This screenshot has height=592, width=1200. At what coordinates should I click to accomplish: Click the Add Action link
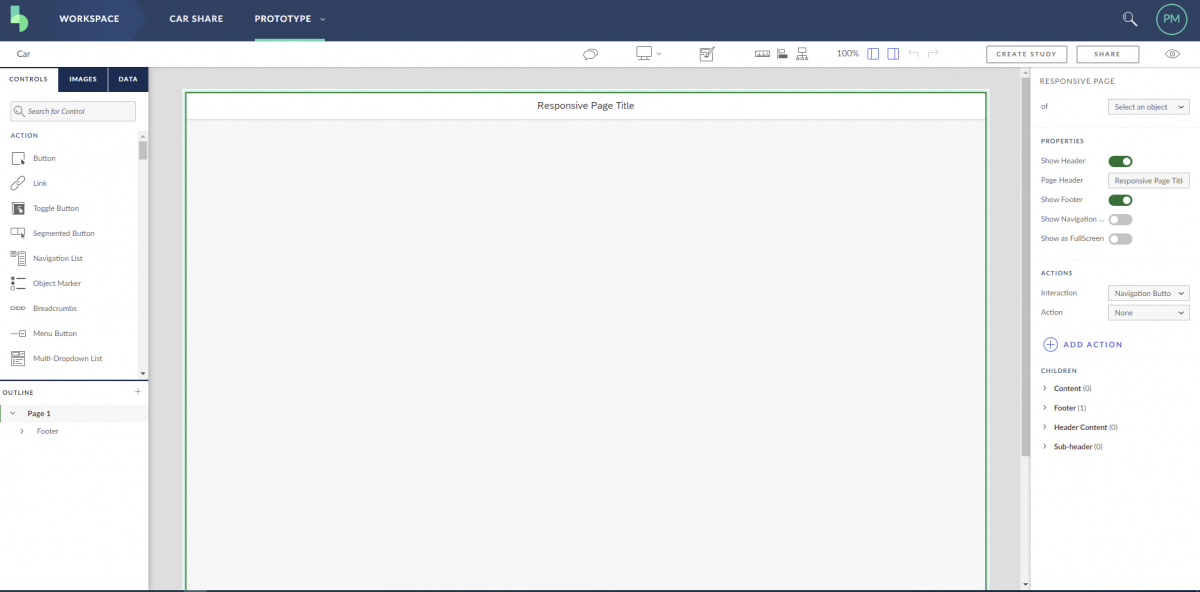pyautogui.click(x=1082, y=344)
